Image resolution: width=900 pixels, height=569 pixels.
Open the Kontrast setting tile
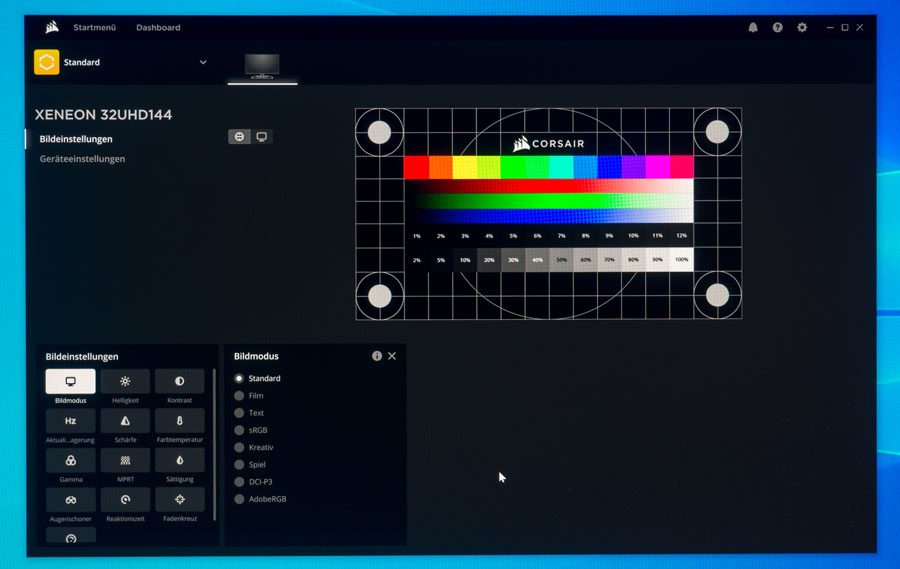[180, 382]
